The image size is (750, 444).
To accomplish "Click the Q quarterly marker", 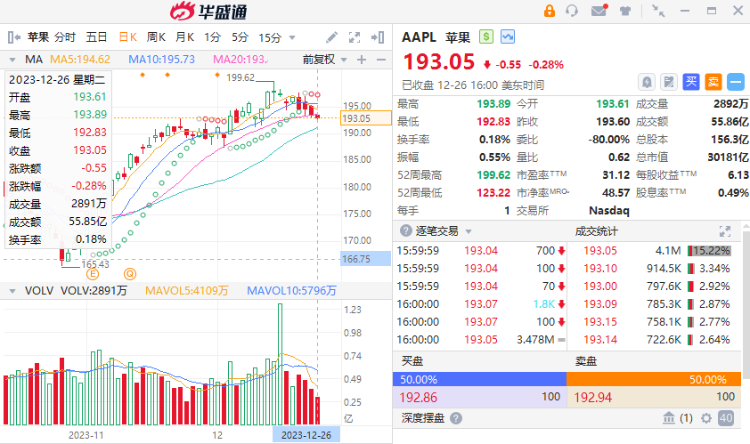I will [130, 274].
